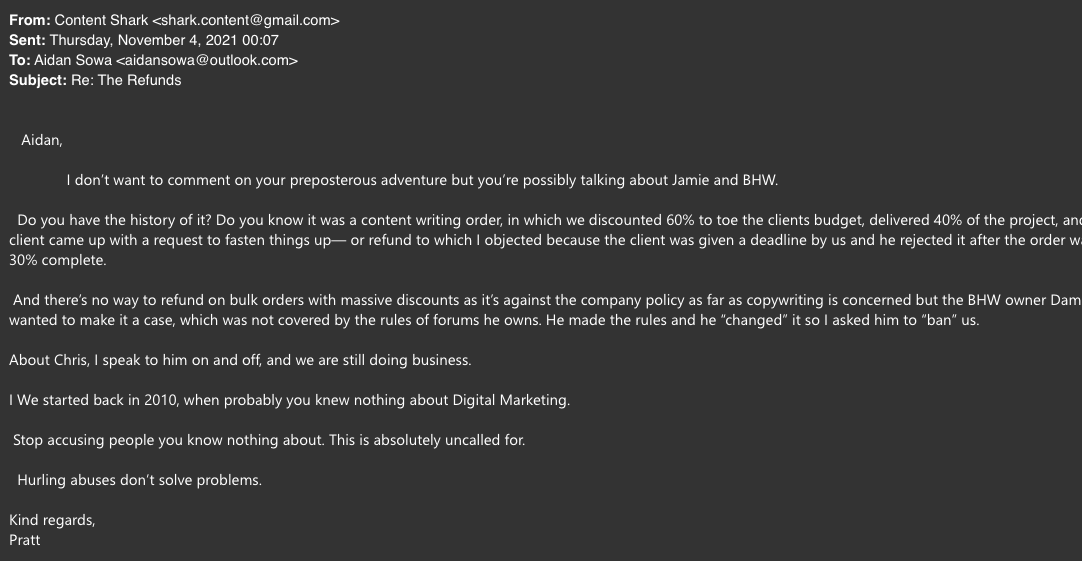1082x561 pixels.
Task: Click the Subject: header label
Action: tap(38, 81)
